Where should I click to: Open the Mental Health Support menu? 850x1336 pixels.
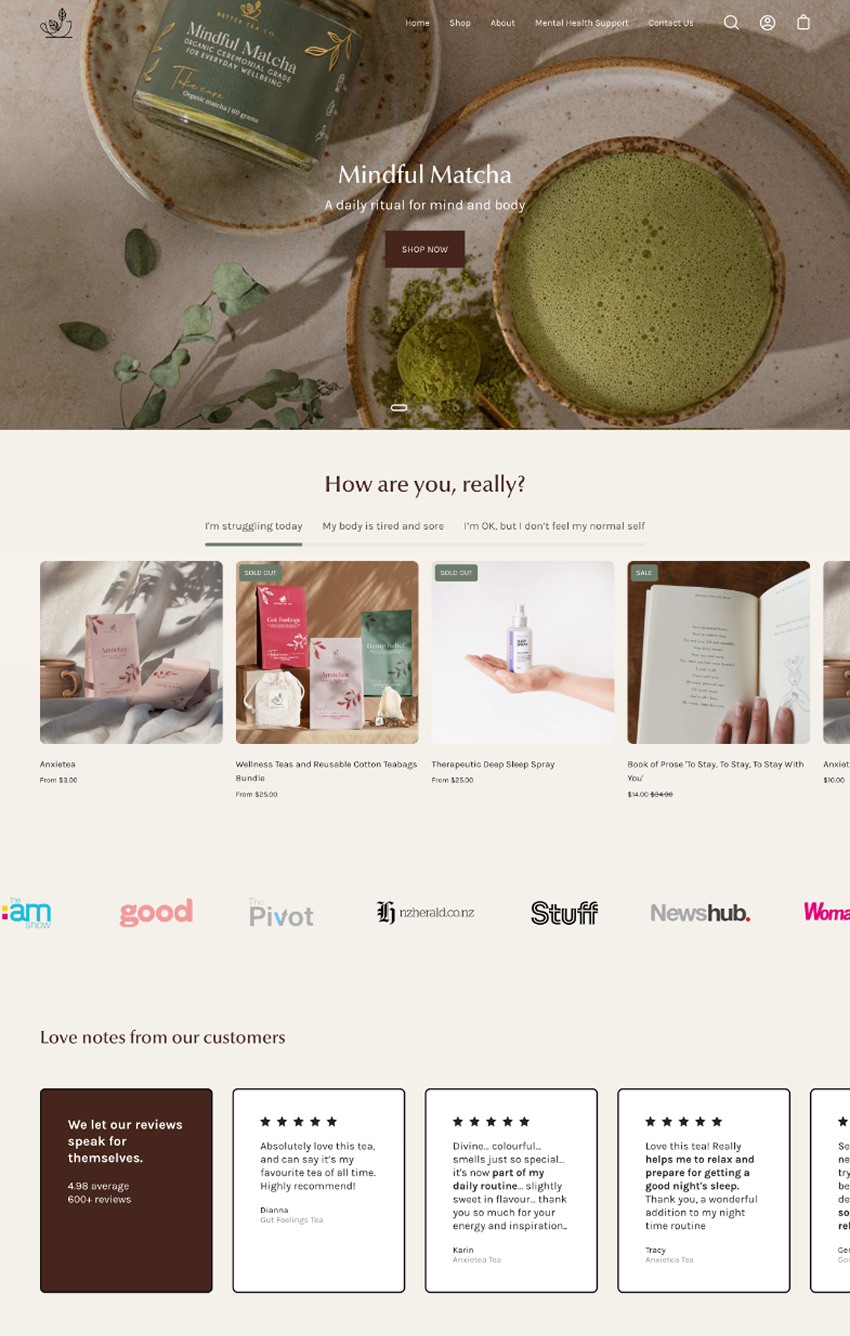(x=582, y=23)
